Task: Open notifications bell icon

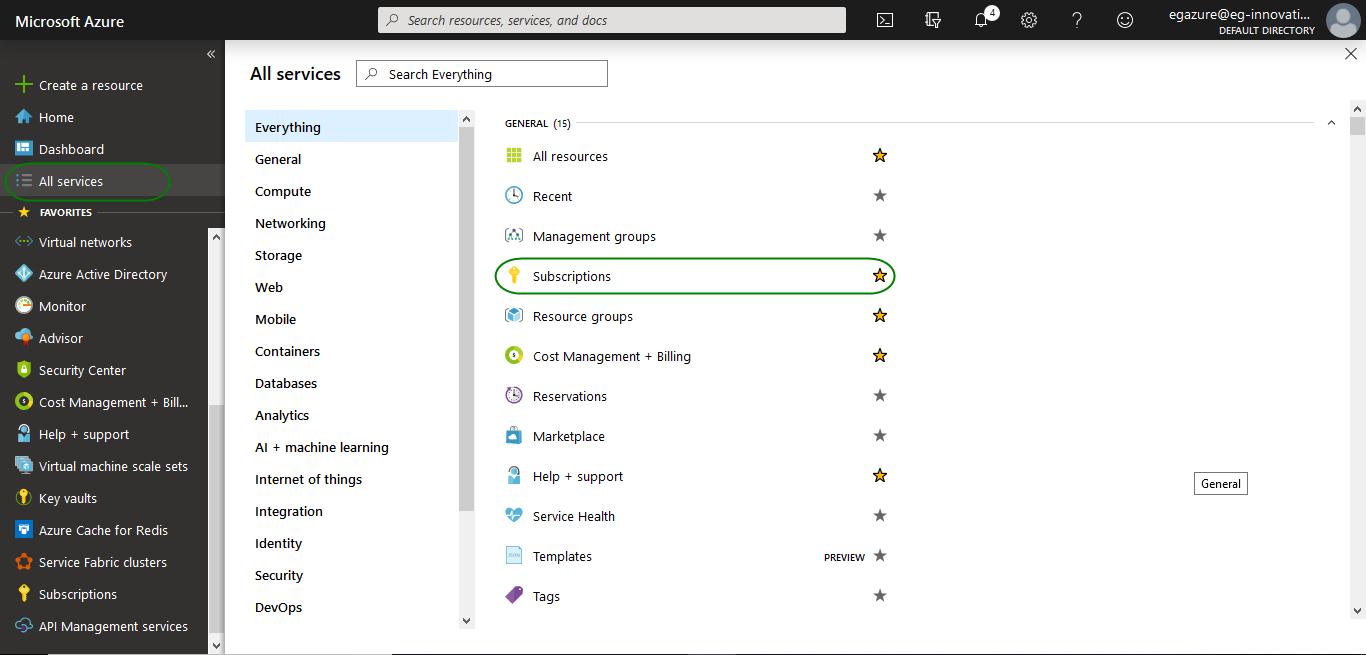Action: point(981,20)
